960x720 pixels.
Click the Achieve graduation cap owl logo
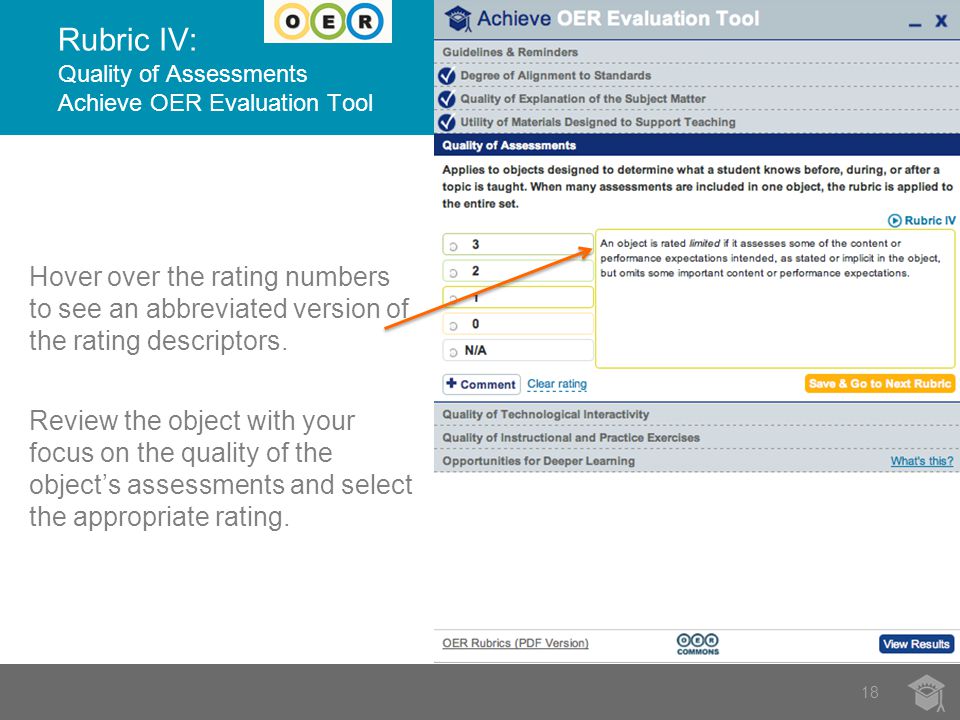(x=457, y=19)
